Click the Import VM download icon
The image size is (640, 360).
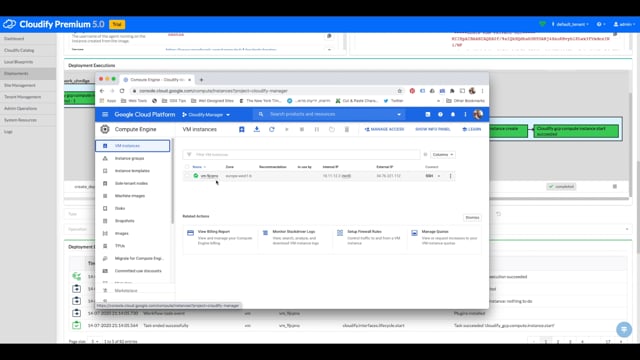257,129
